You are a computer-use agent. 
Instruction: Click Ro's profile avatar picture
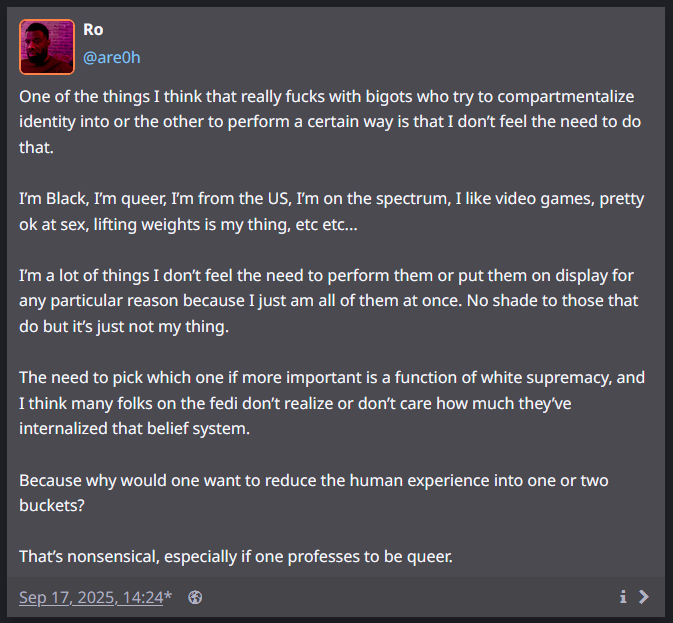47,47
